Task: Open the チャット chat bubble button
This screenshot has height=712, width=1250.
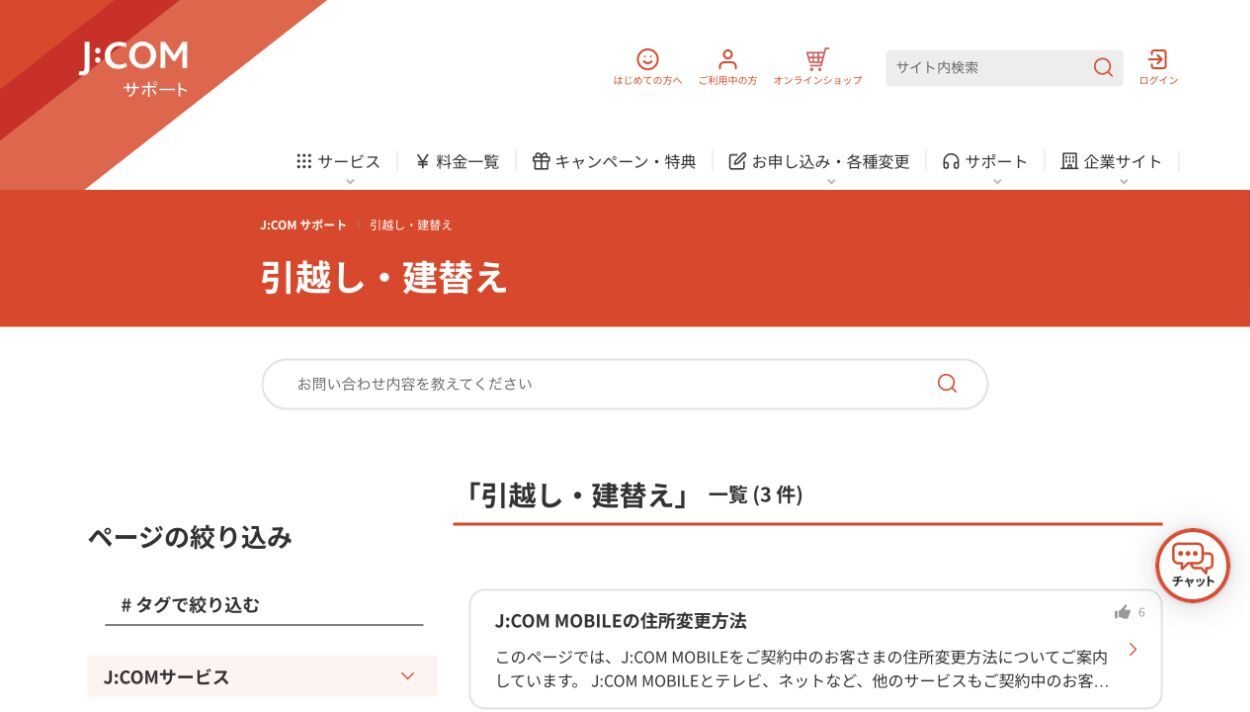Action: point(1192,565)
